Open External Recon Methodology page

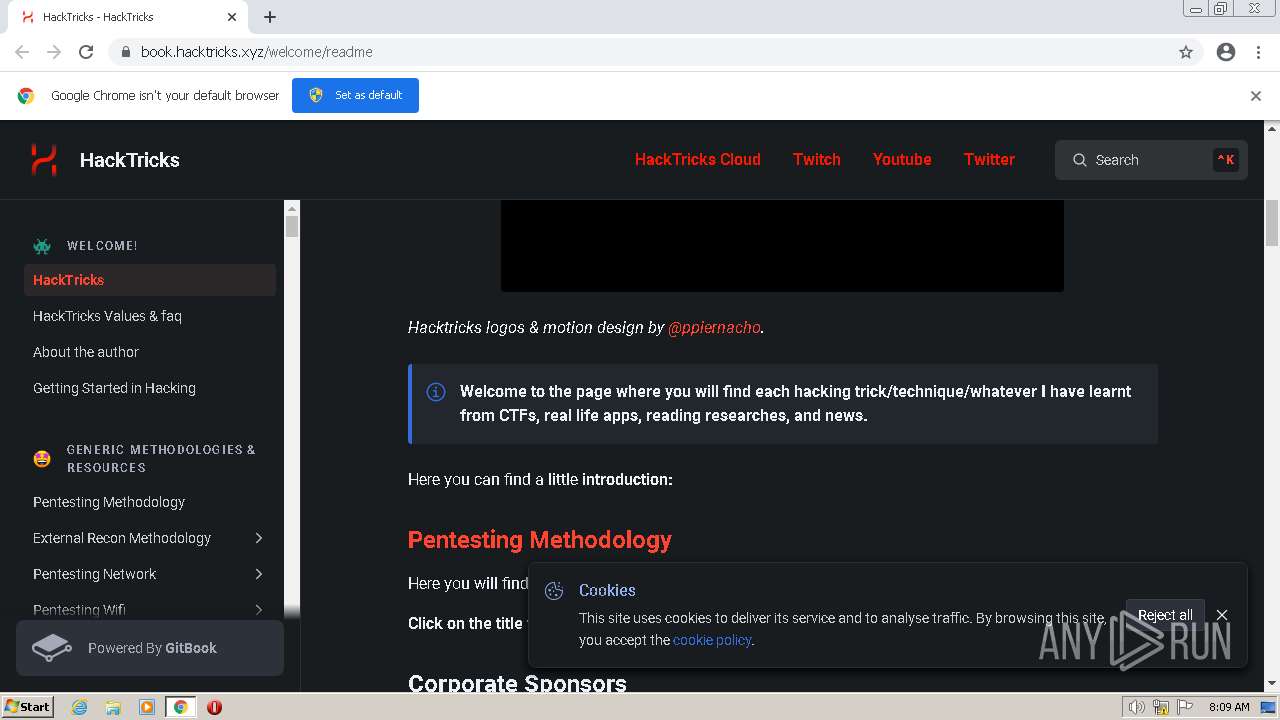tap(122, 538)
